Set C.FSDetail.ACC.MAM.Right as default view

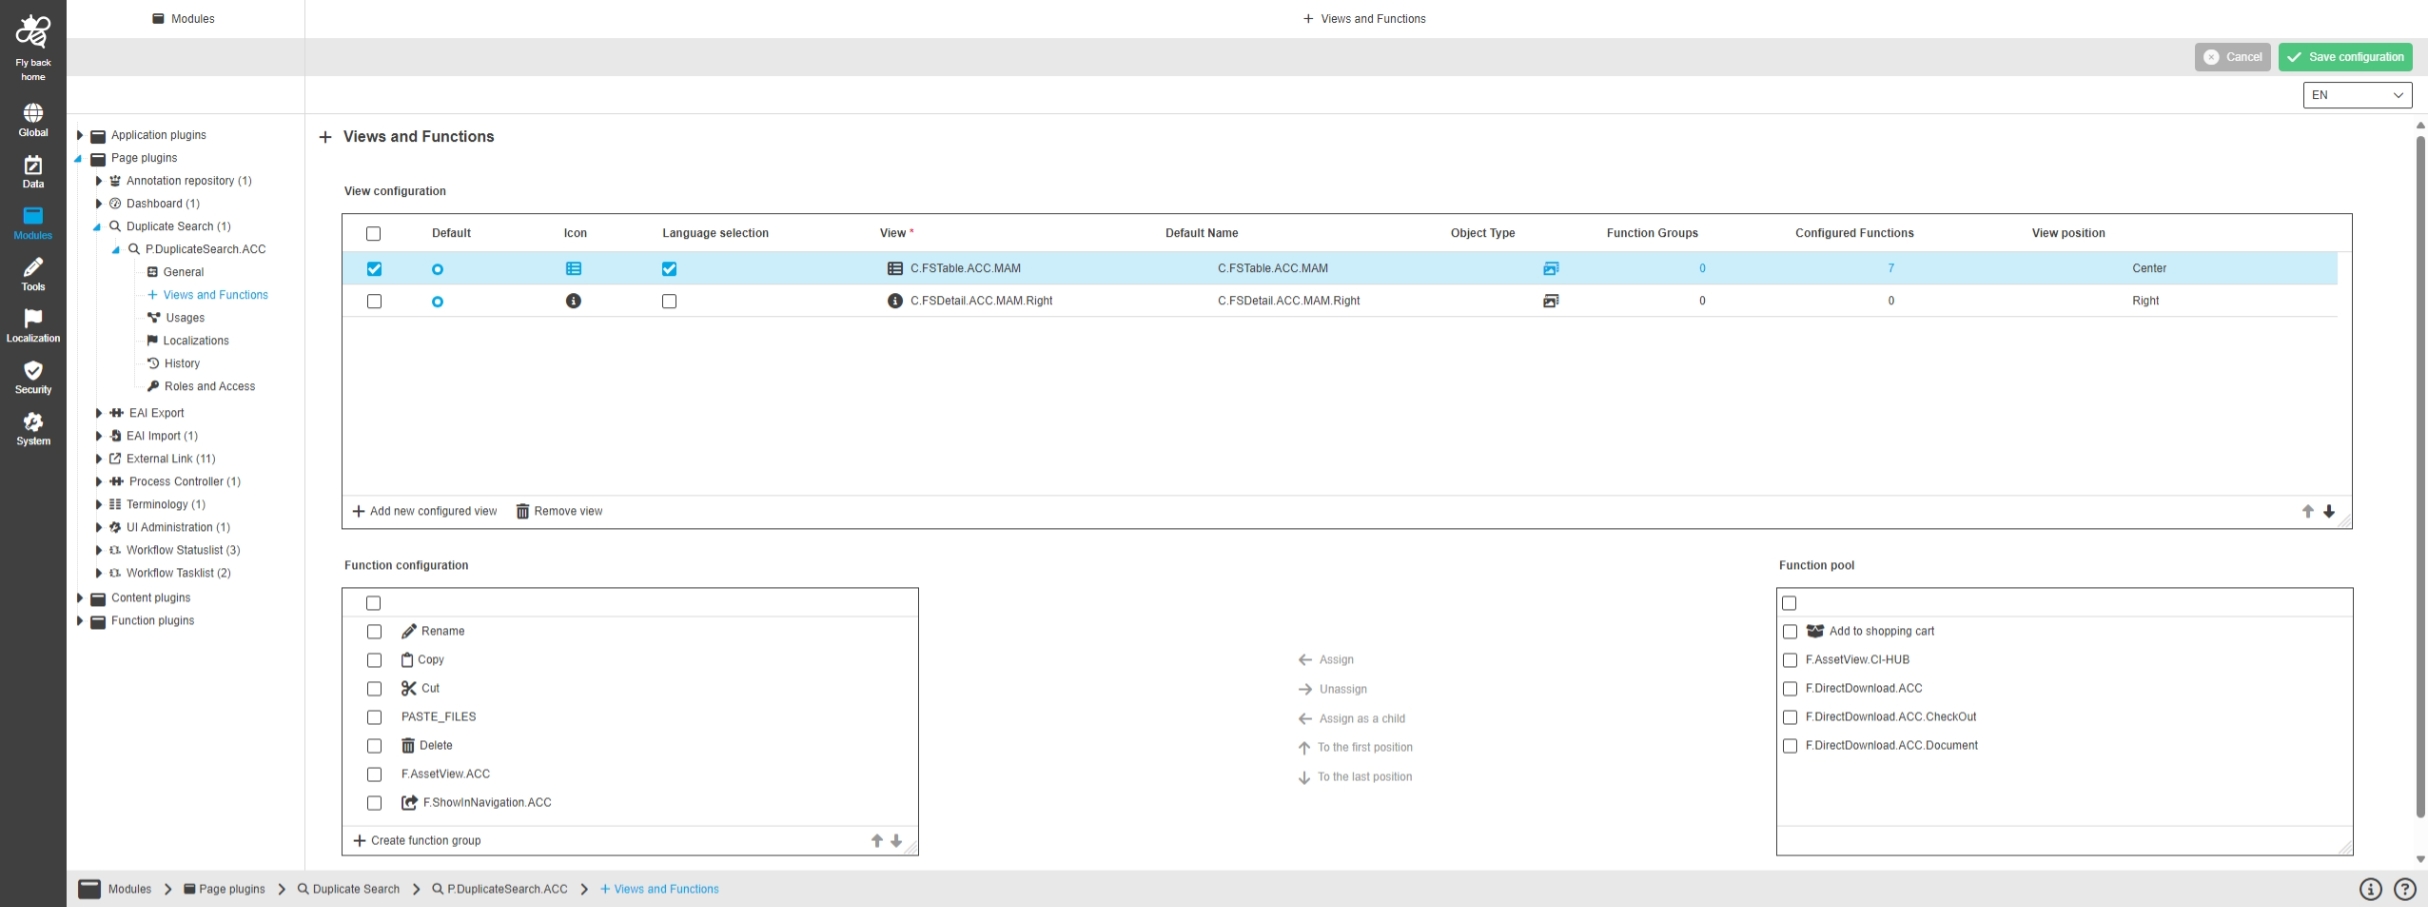pos(437,302)
